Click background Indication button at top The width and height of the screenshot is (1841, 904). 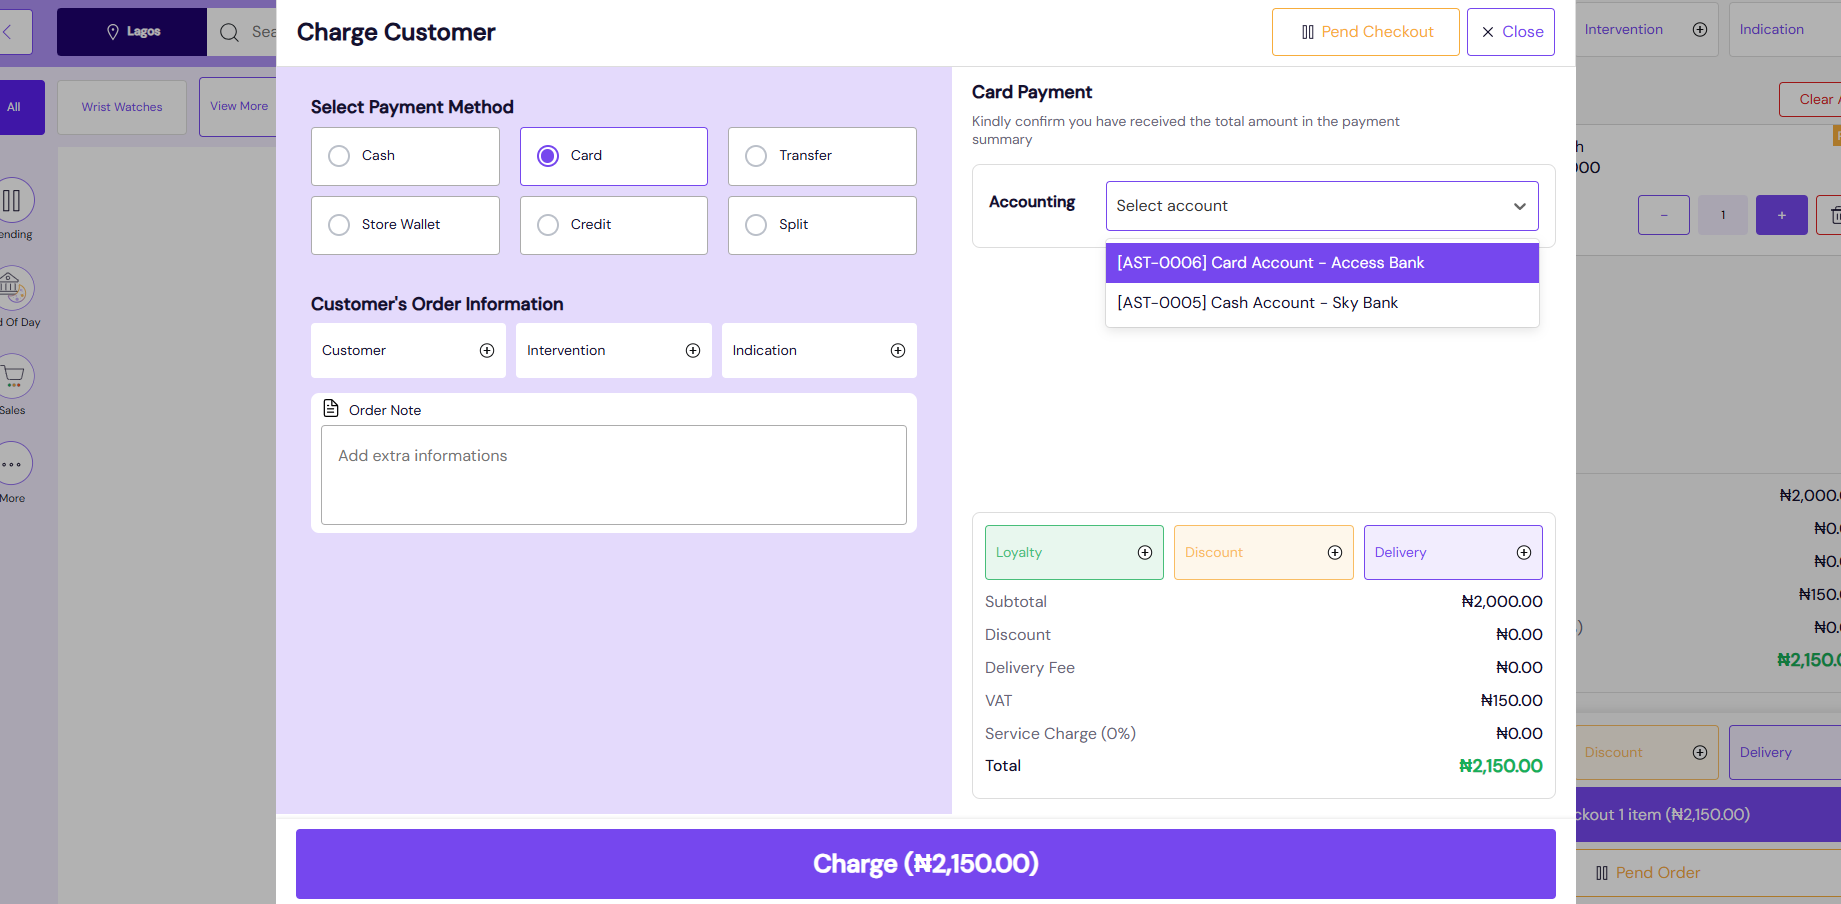coord(1785,30)
